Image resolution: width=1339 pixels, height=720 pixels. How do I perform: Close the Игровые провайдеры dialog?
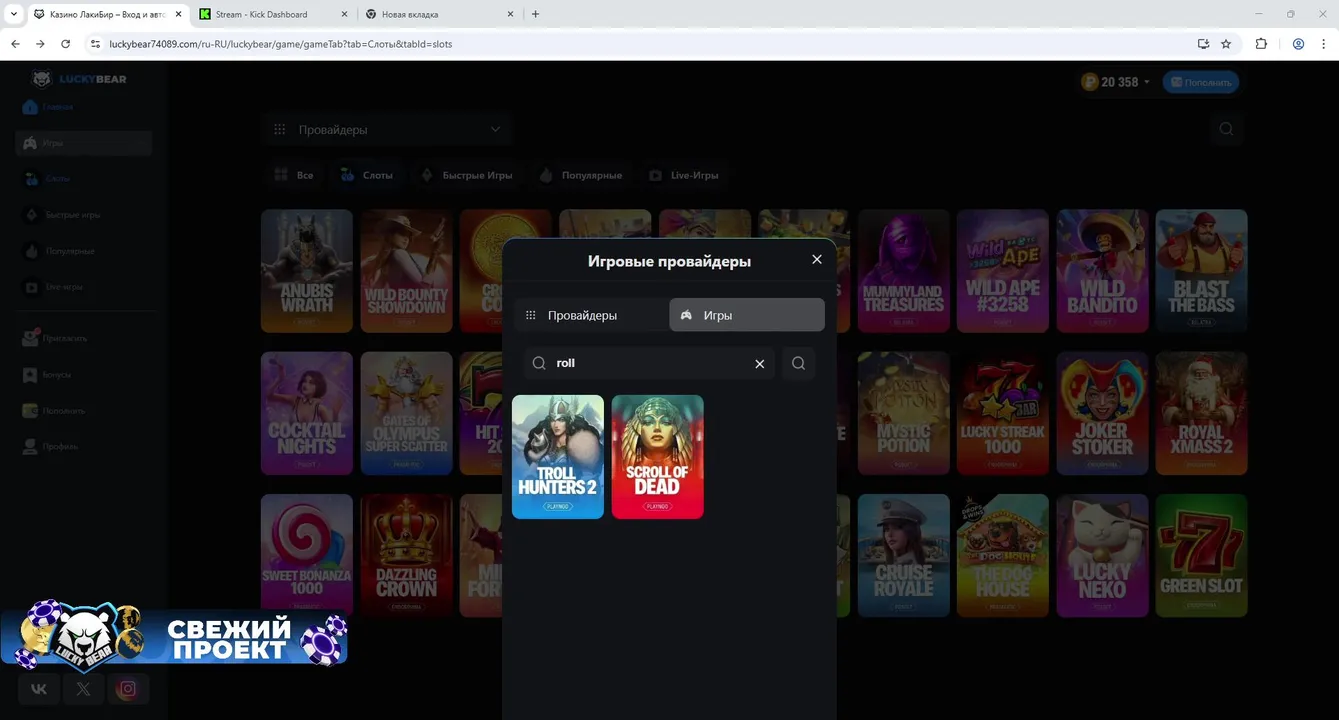816,259
